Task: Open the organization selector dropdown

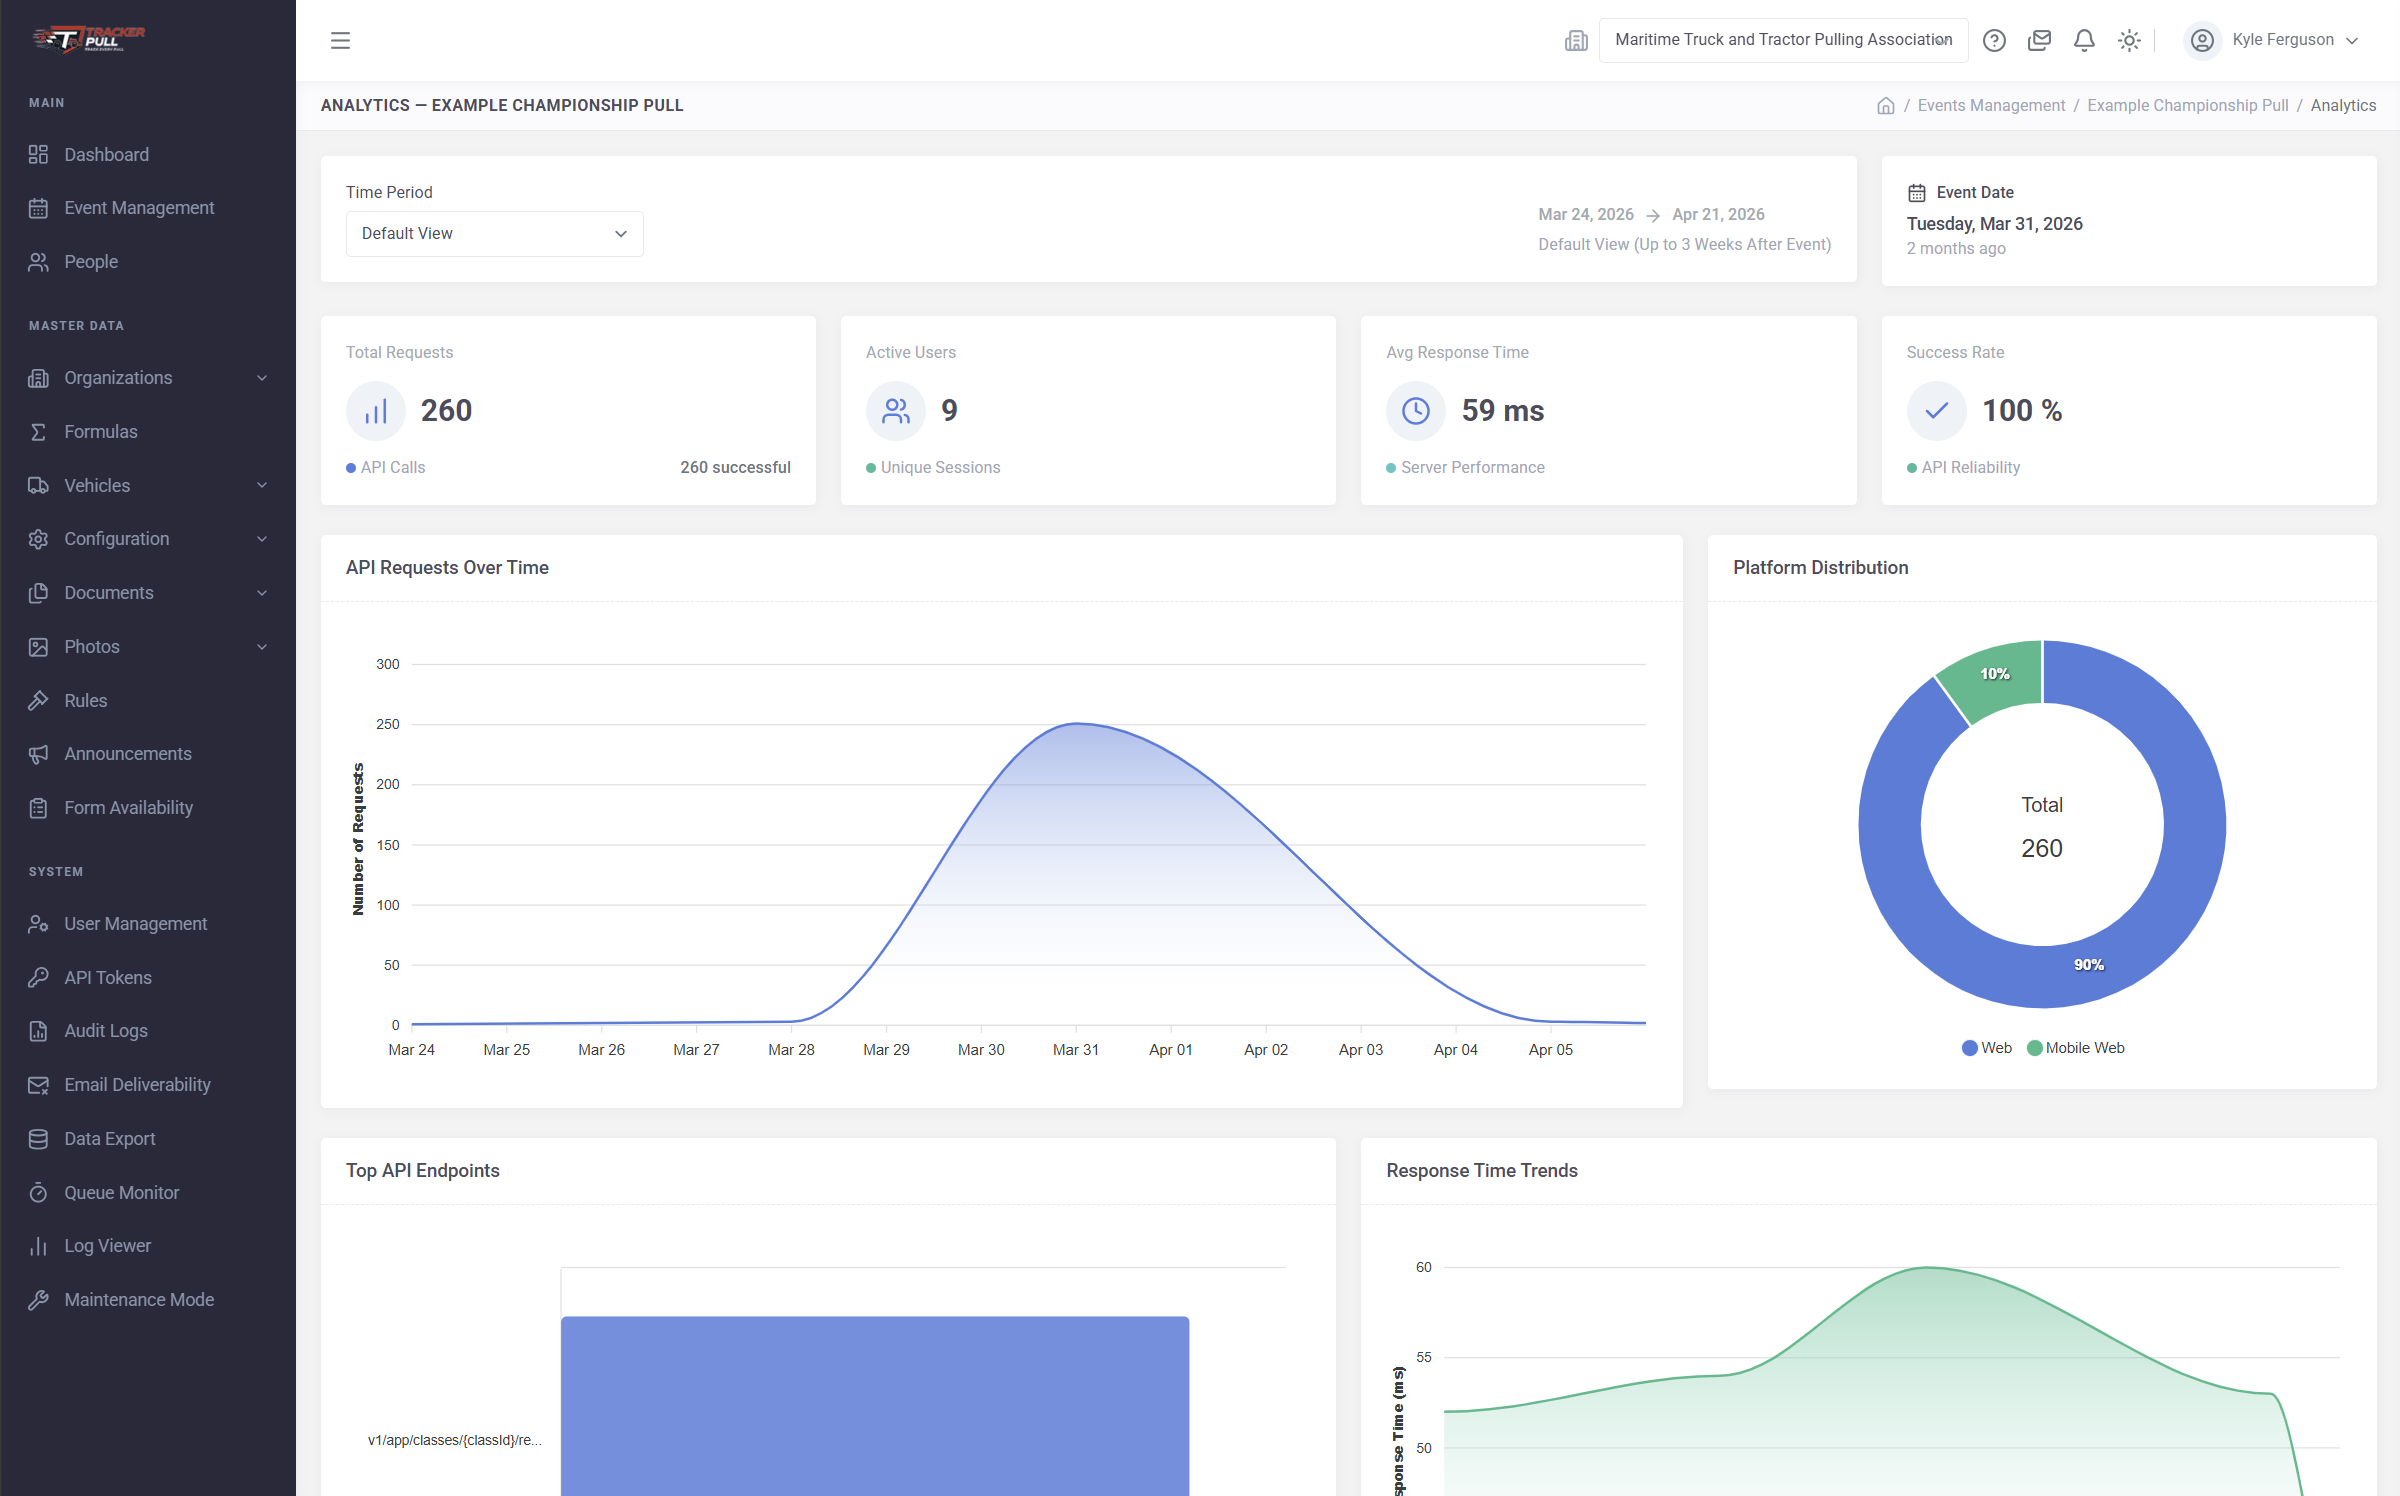Action: point(1783,40)
